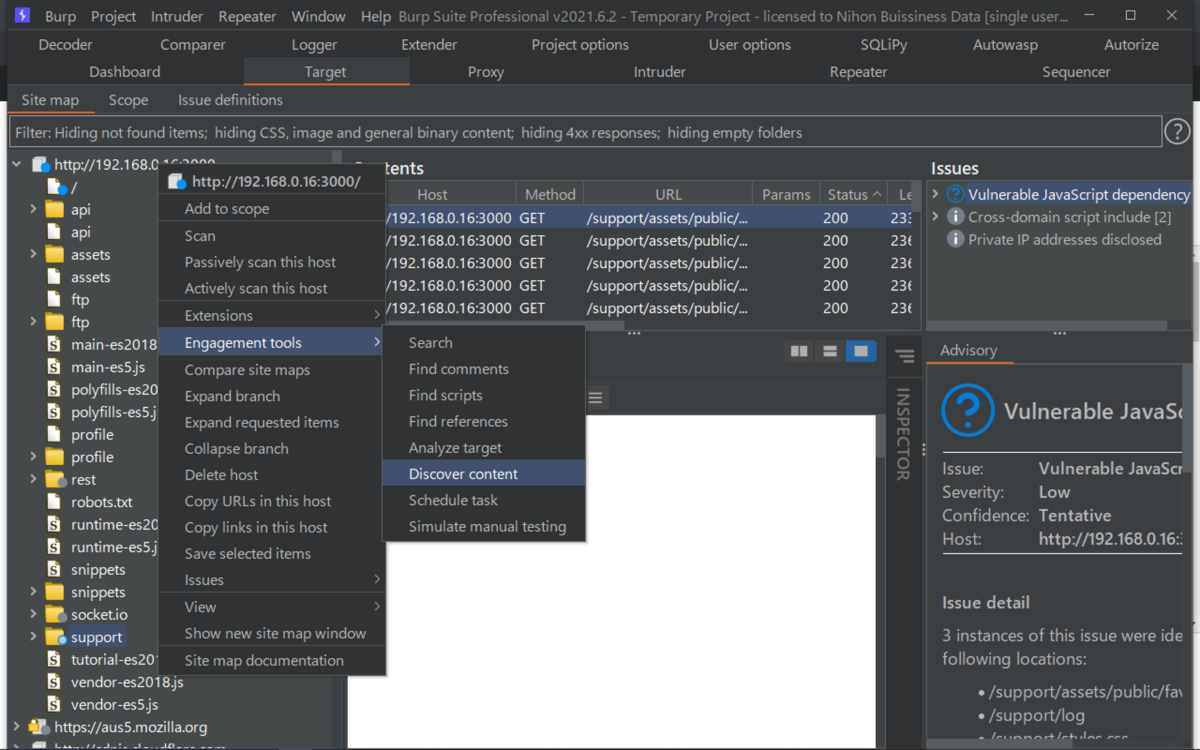
Task: Click the info icon beside Cross-domain script include
Action: (x=956, y=217)
